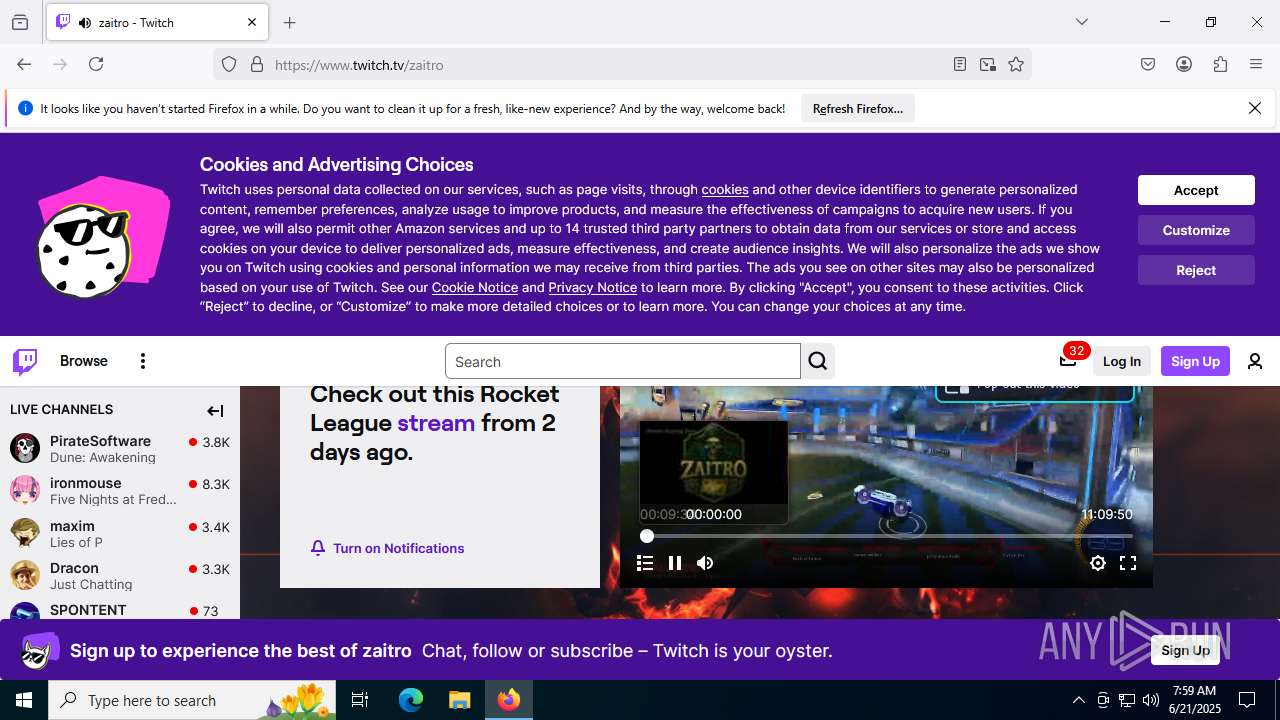This screenshot has width=1280, height=720.
Task: Click the search magnifier button
Action: click(818, 361)
